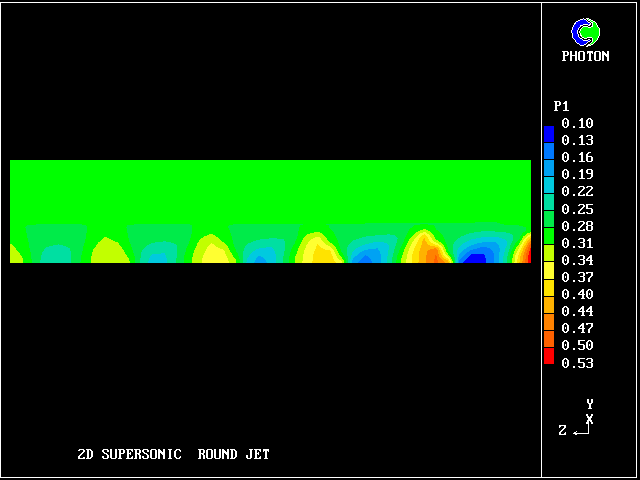Click the 0.22 legend value
Image resolution: width=640 pixels, height=480 pixels.
pos(577,191)
